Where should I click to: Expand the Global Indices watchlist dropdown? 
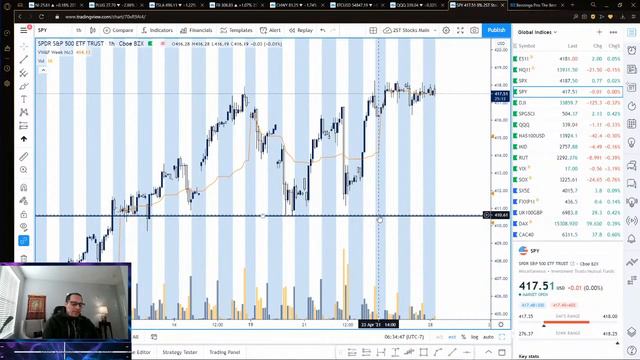tap(537, 32)
